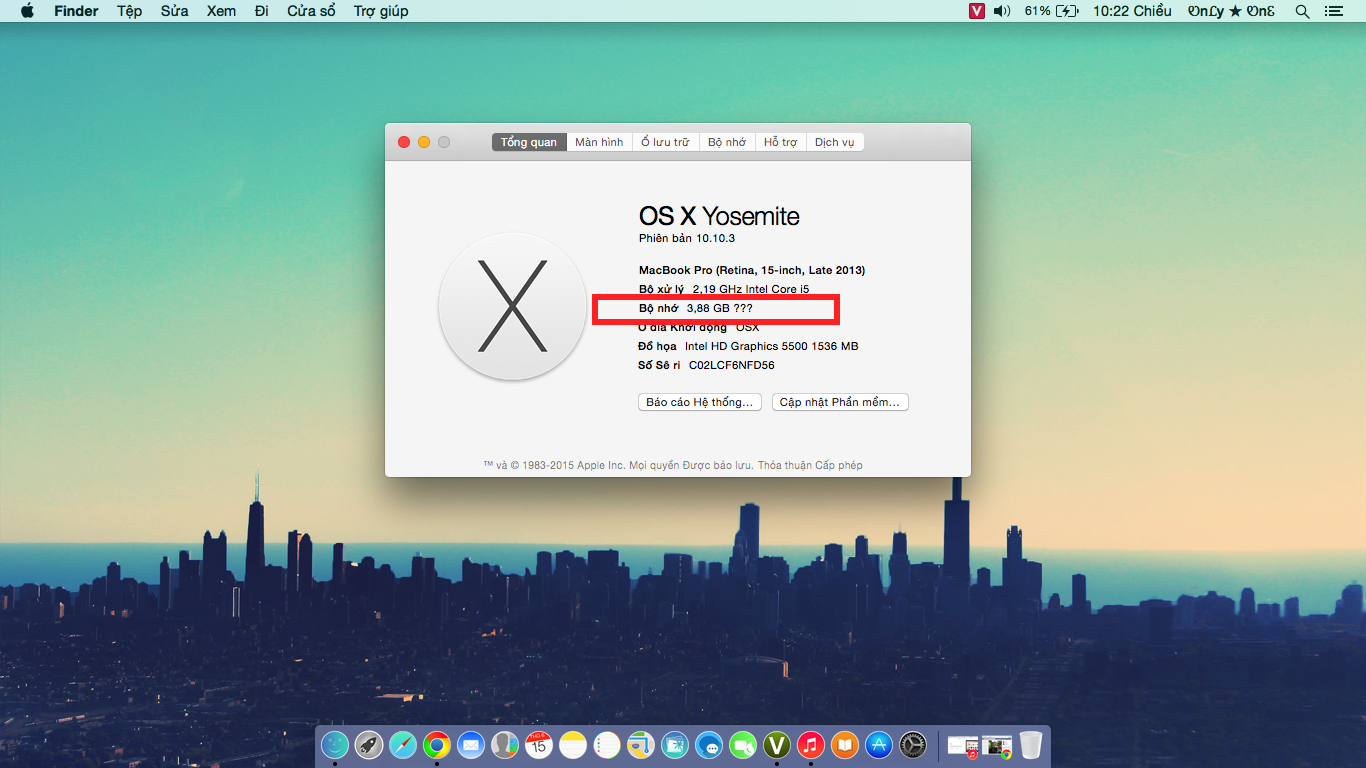1366x768 pixels.
Task: Open the Thỏa thuận Cấp phép link
Action: 810,465
